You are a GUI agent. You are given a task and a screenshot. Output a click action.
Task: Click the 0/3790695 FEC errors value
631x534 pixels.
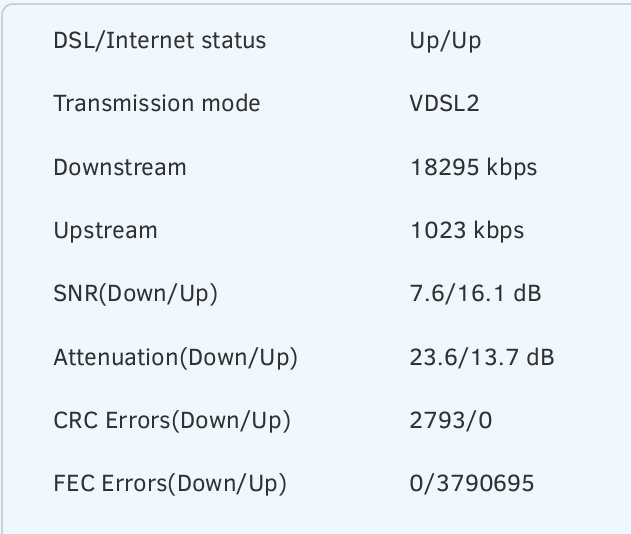(x=472, y=483)
